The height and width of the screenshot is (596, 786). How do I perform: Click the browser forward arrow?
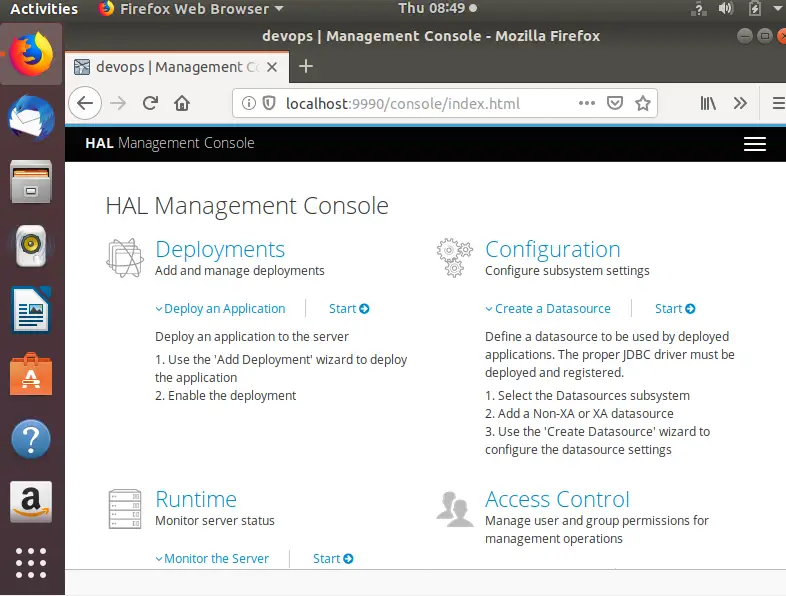click(x=118, y=103)
